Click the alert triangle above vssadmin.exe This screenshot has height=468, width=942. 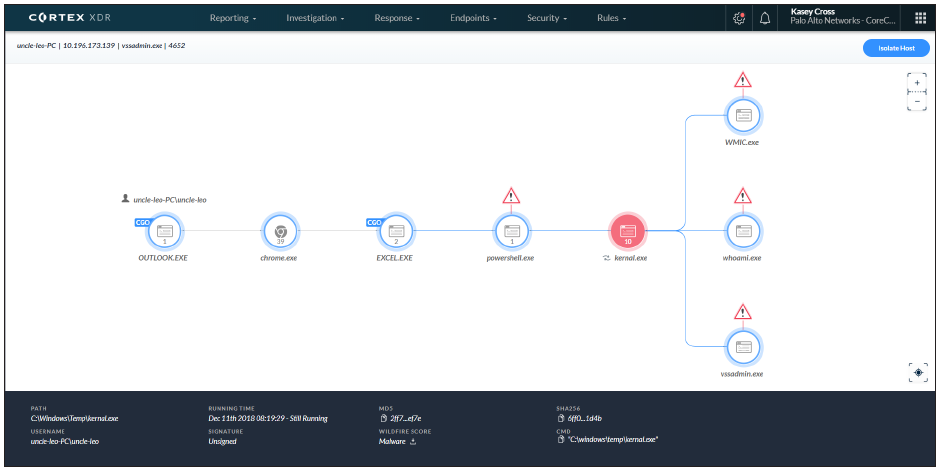pos(743,312)
